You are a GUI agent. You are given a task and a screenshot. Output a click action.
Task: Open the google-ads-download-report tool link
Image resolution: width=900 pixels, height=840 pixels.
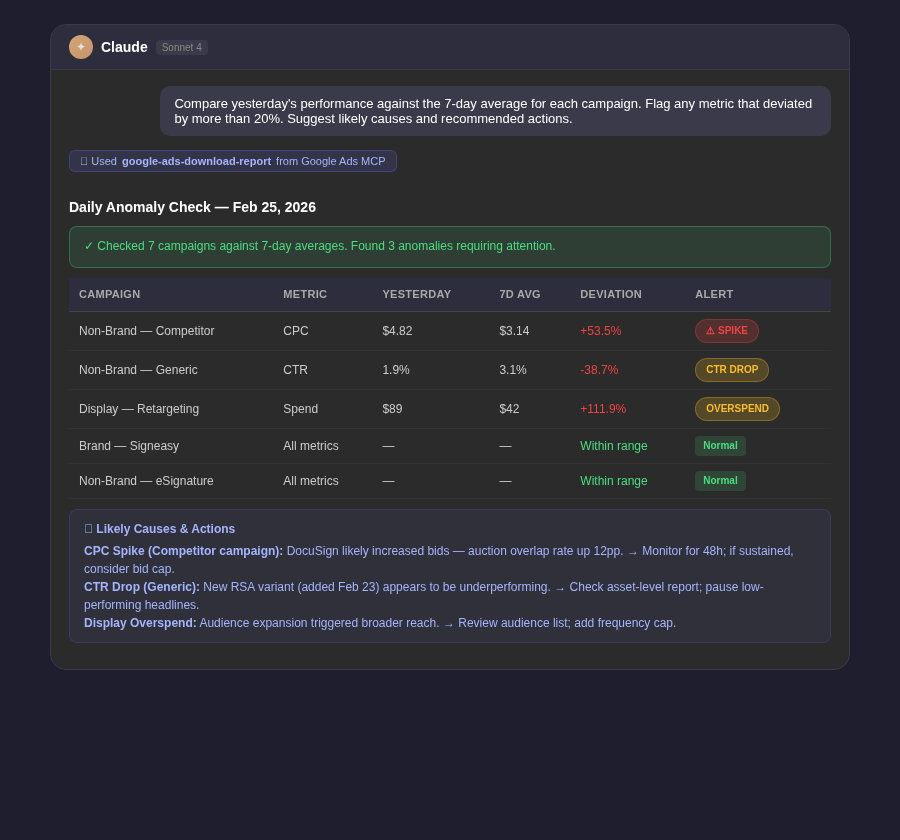pos(196,161)
